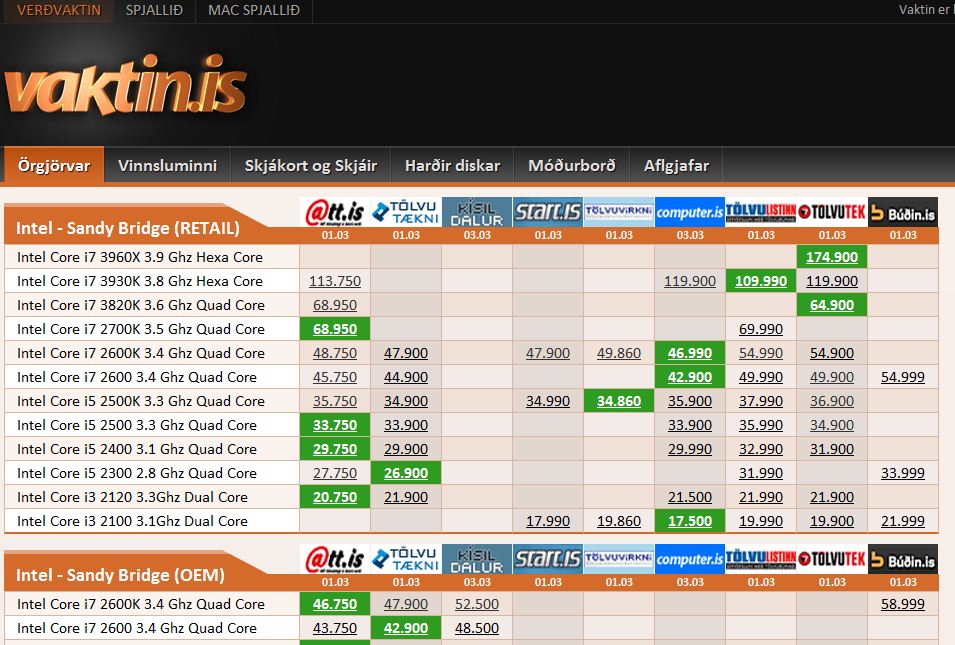Click Tölvuvirkni logo in OEM header row

619,559
